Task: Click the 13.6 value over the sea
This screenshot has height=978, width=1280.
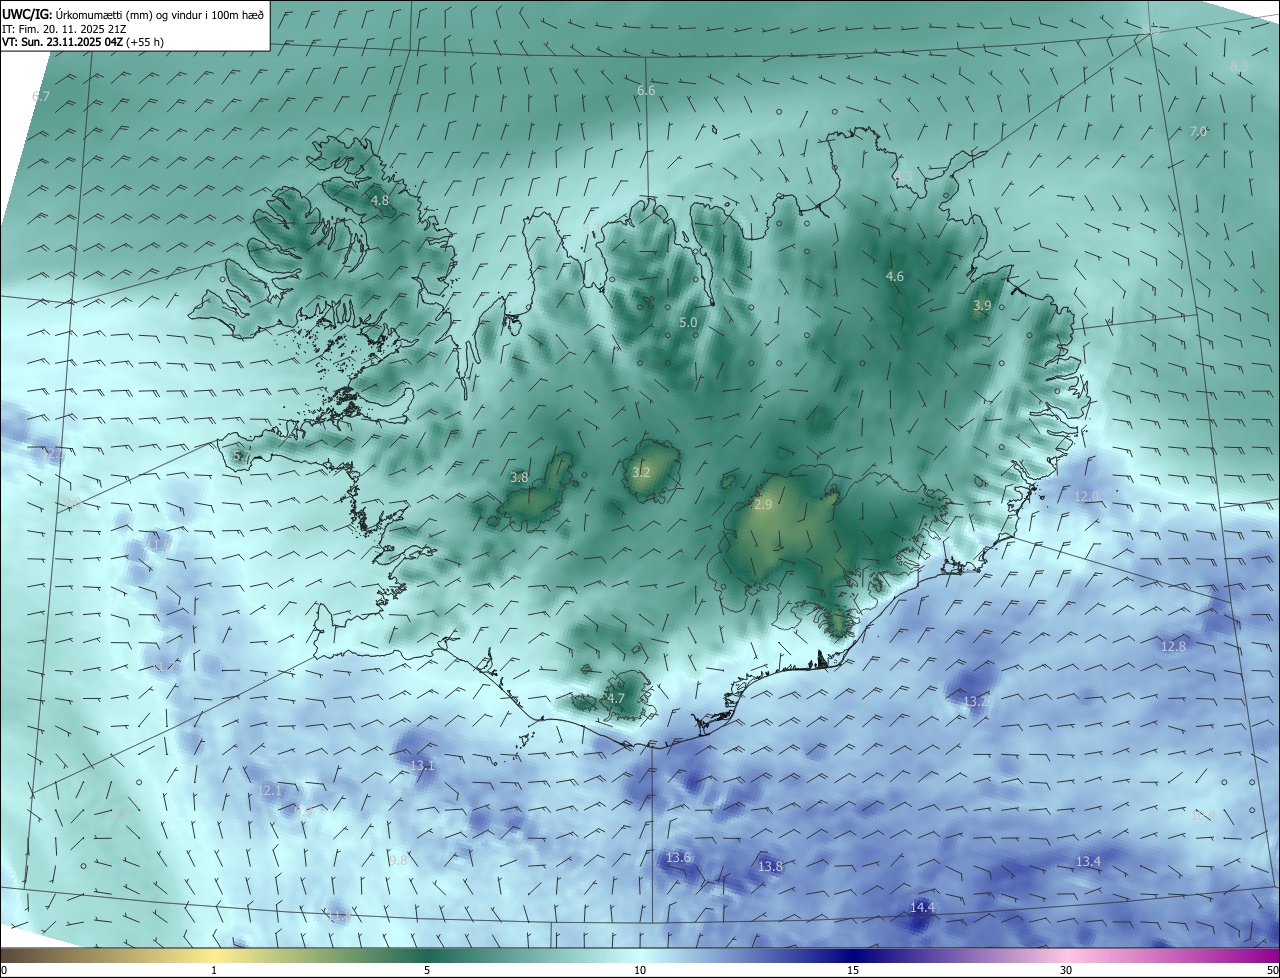Action: [678, 858]
